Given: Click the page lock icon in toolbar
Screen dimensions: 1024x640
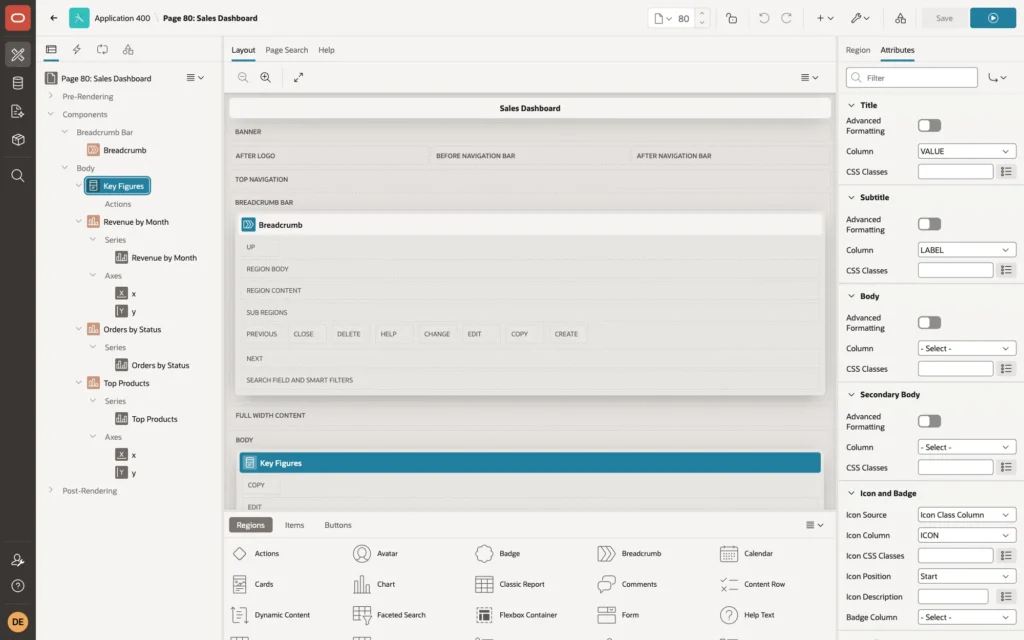Looking at the screenshot, I should coord(731,18).
